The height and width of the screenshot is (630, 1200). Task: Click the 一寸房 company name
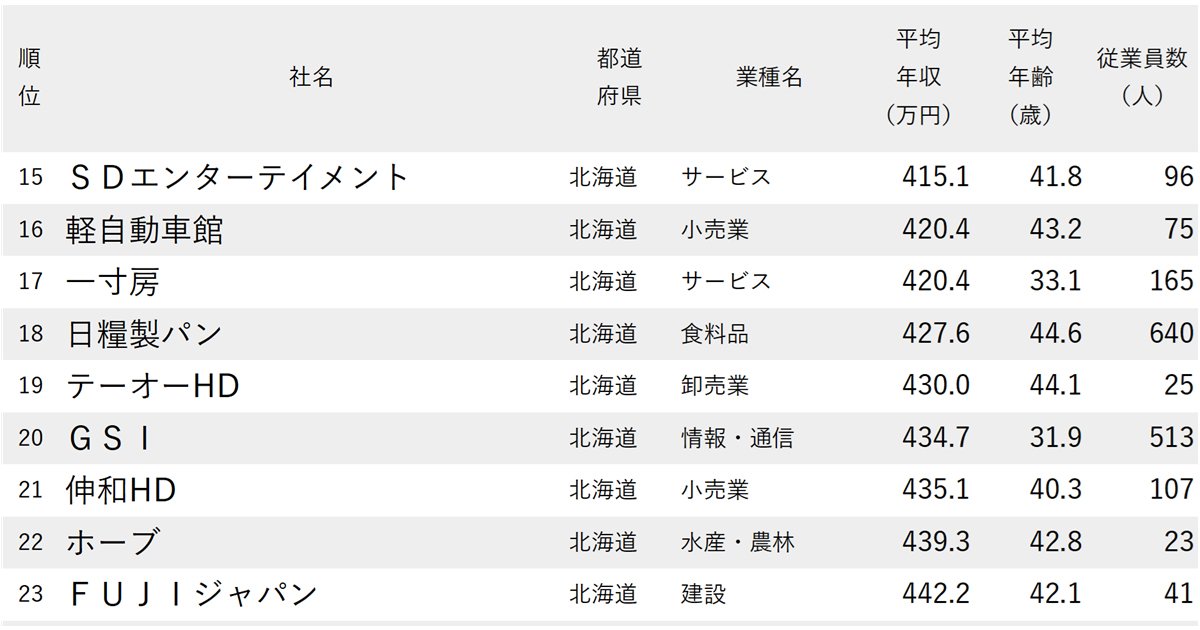[x=112, y=282]
